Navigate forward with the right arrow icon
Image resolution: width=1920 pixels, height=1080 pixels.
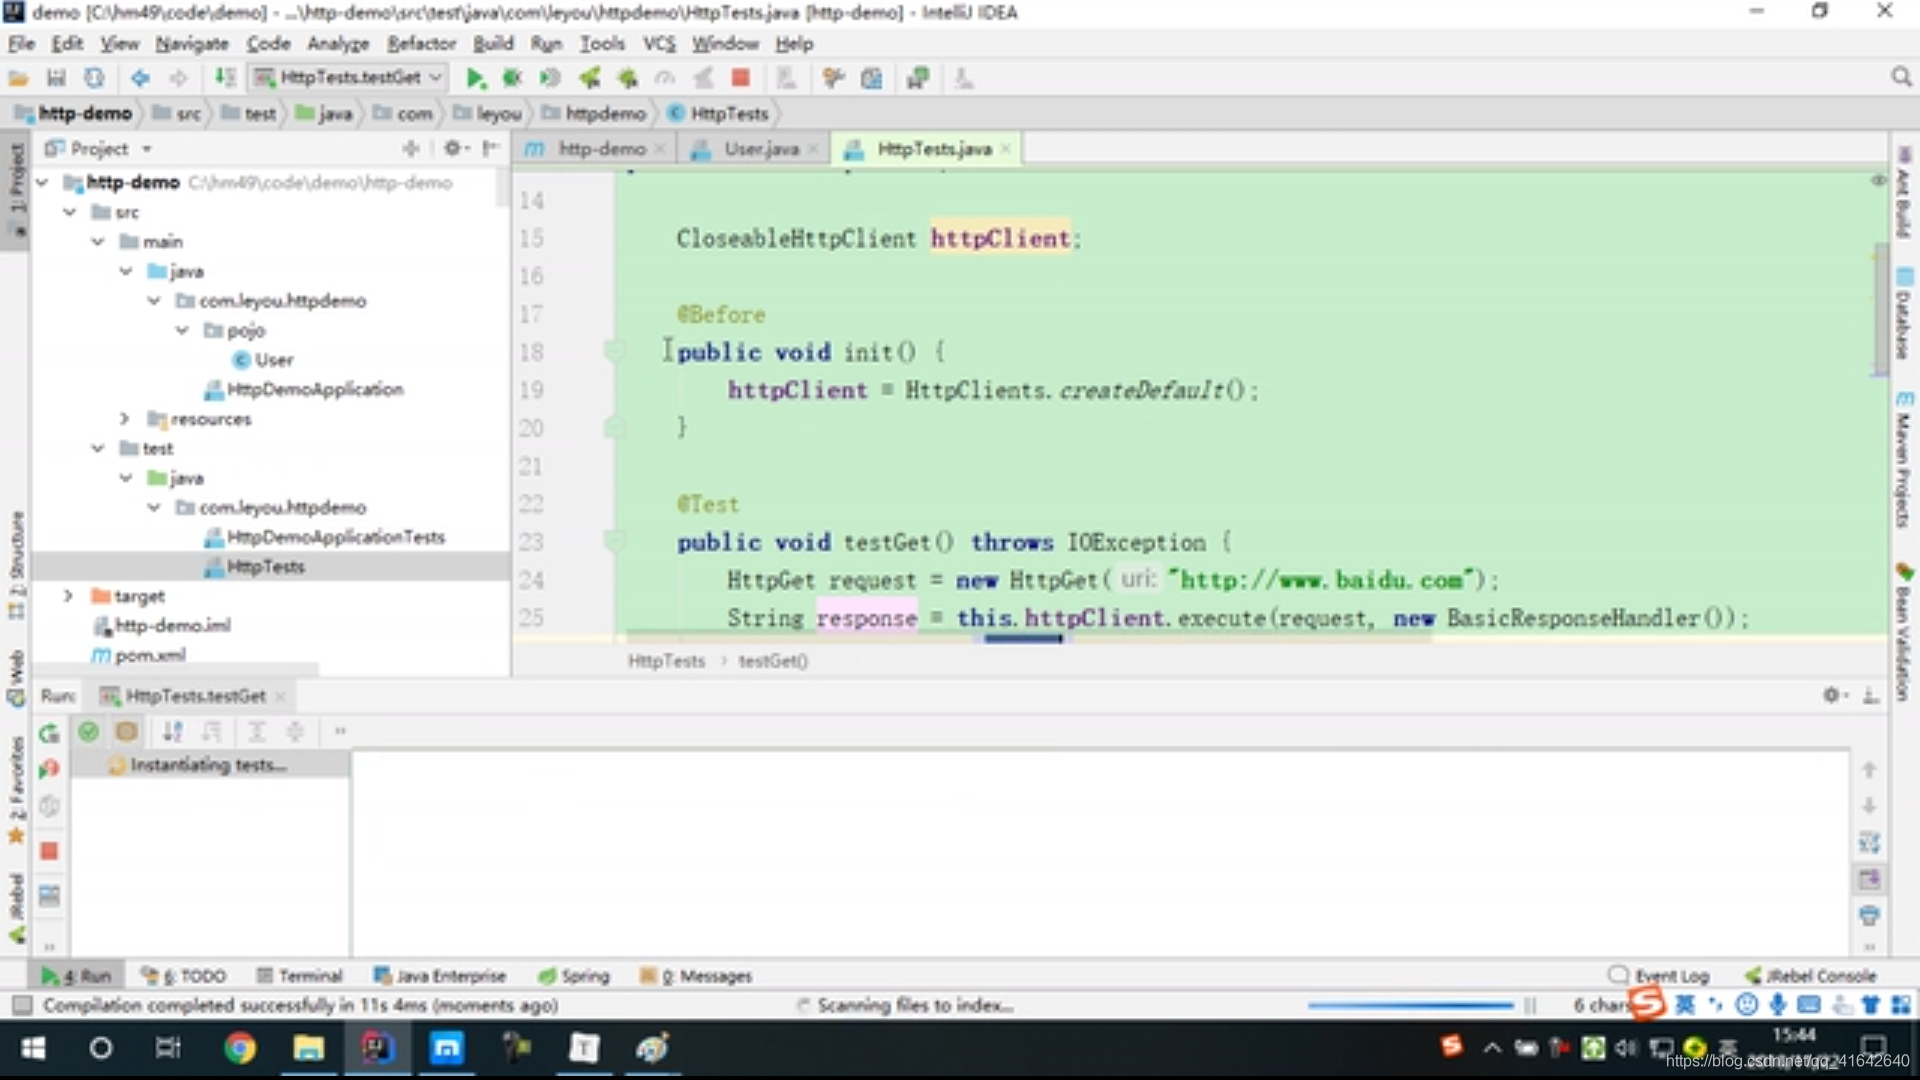(x=177, y=78)
